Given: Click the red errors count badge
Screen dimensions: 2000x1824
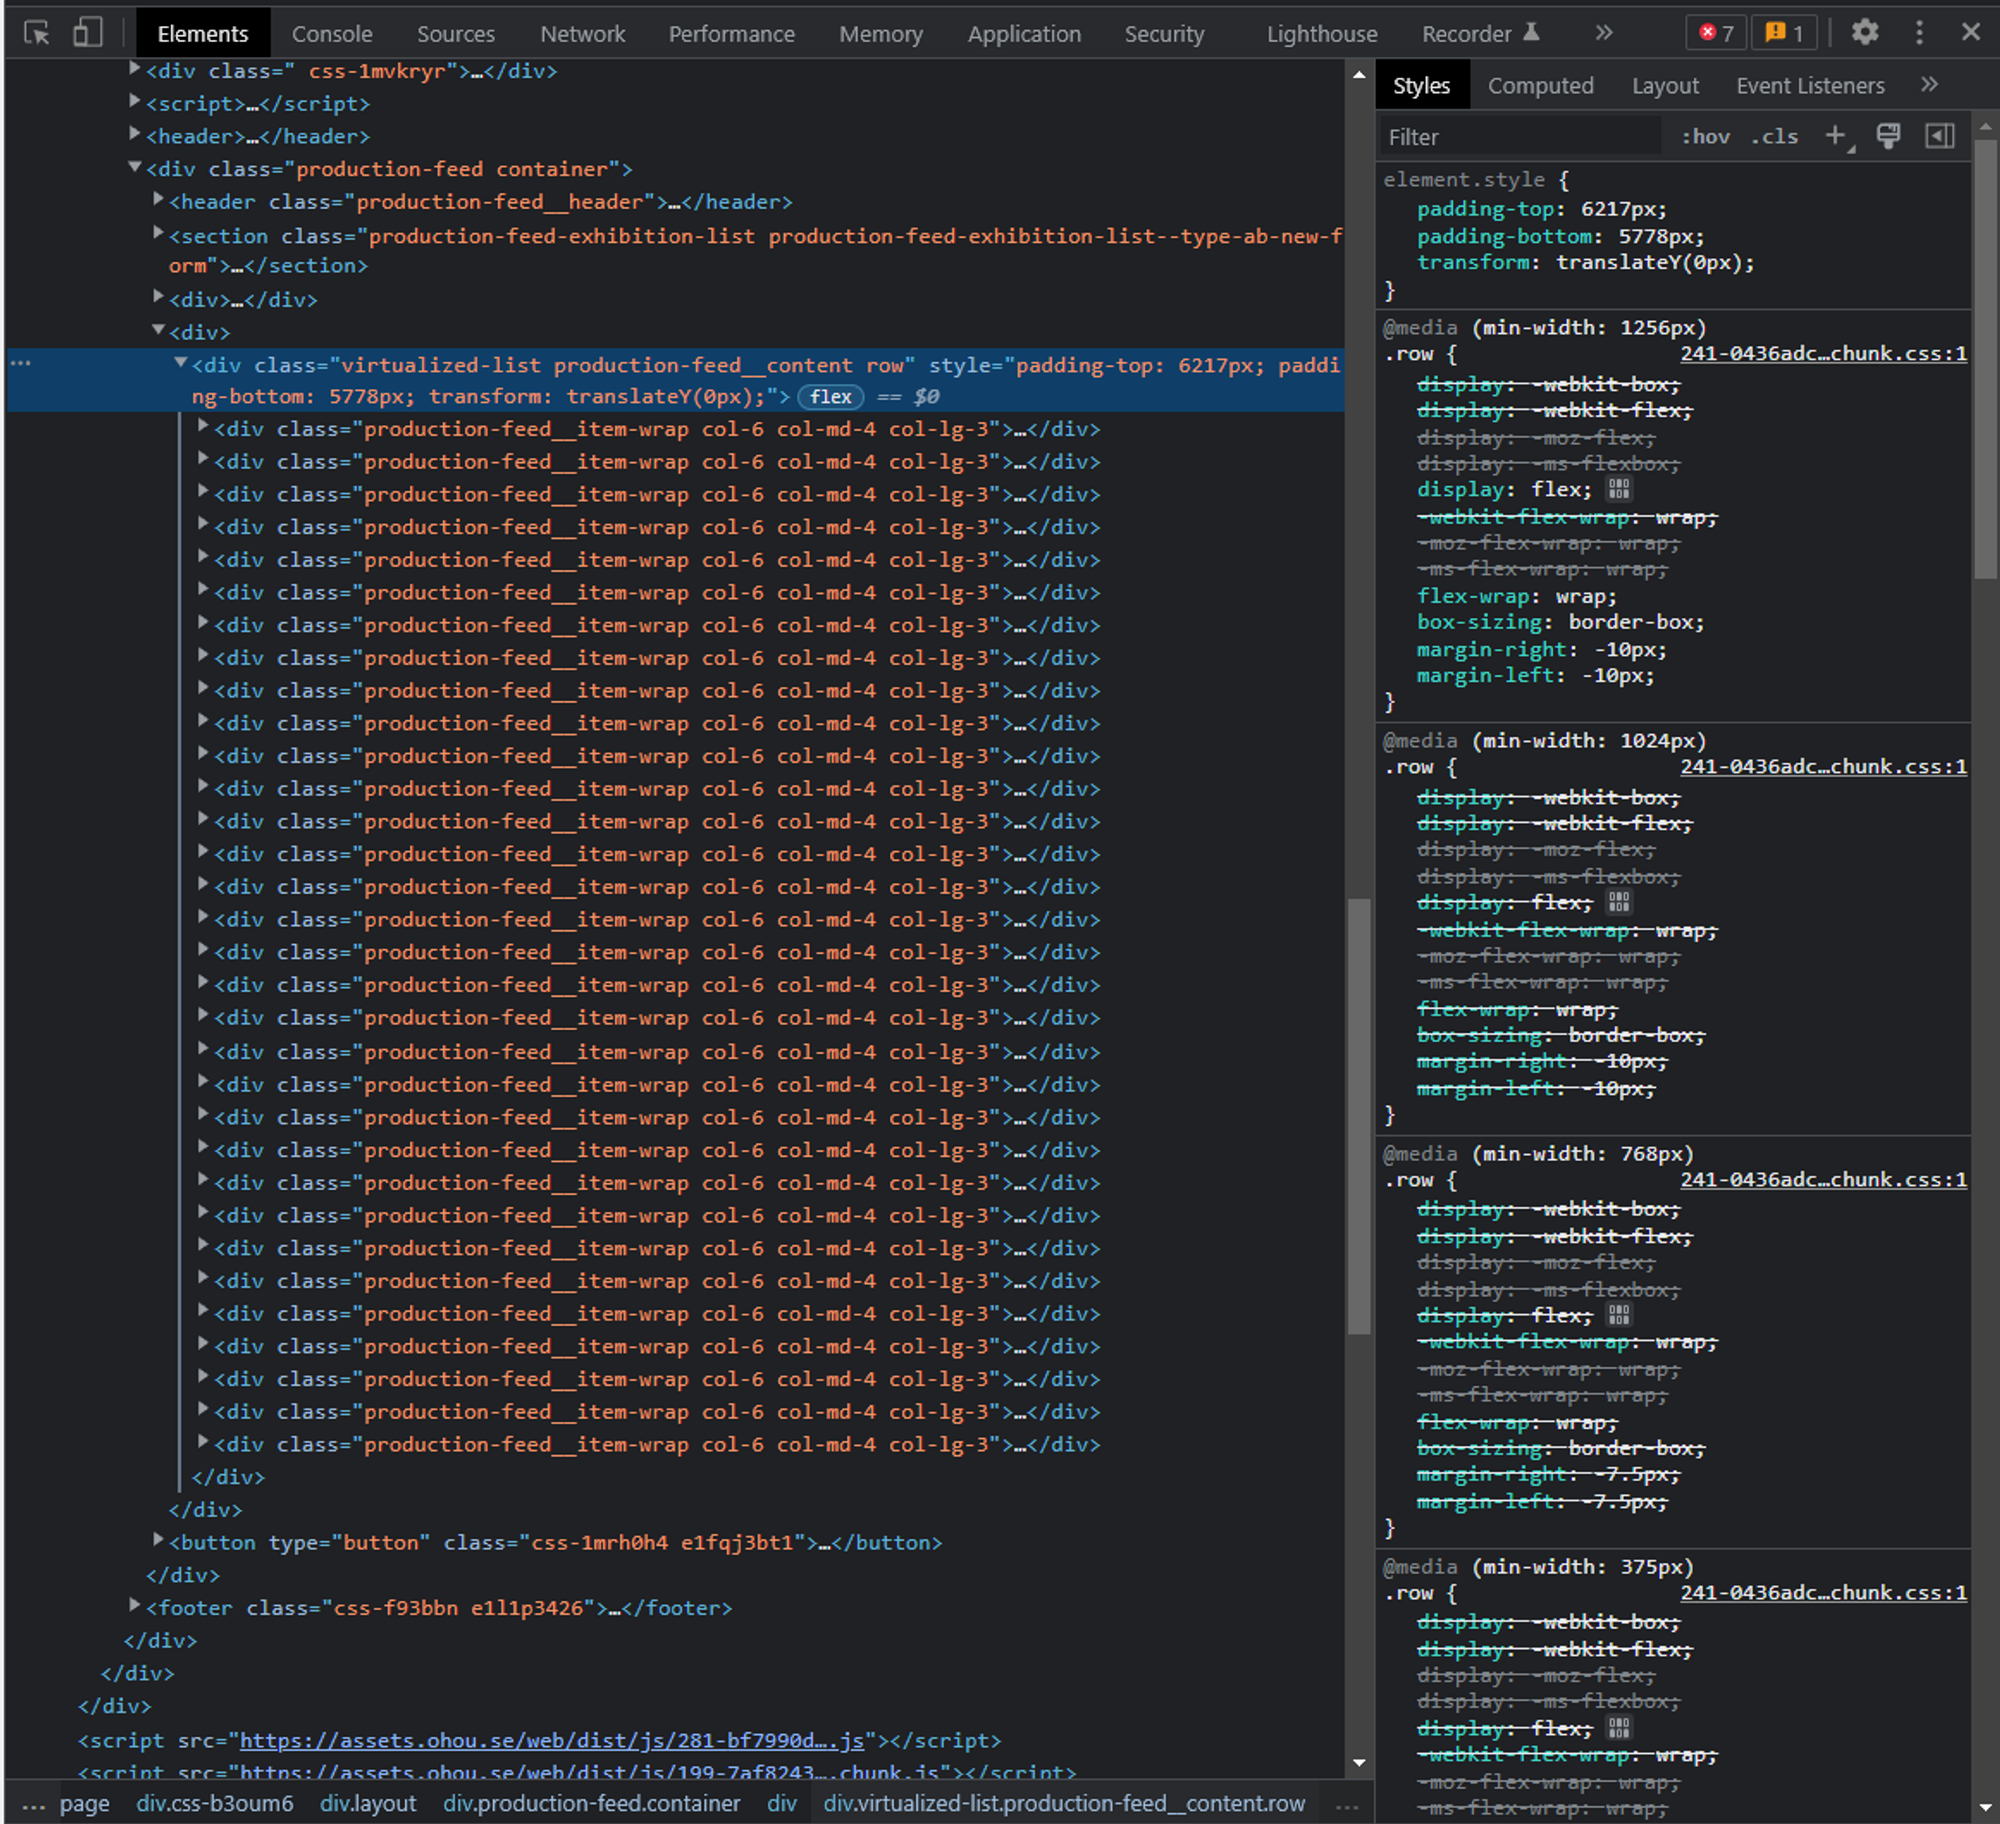Looking at the screenshot, I should pyautogui.click(x=1716, y=33).
